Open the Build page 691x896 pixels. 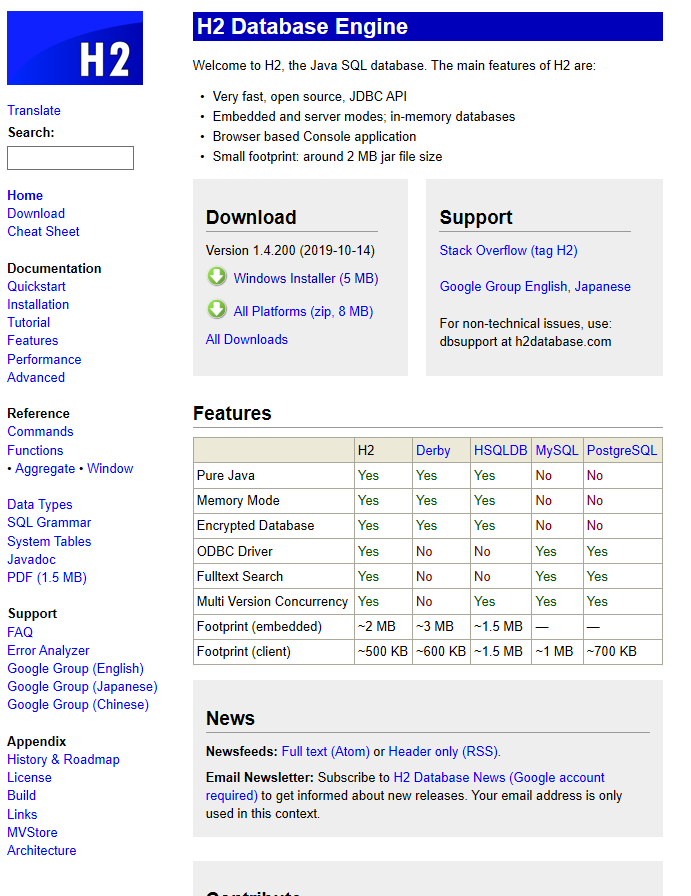coord(21,795)
